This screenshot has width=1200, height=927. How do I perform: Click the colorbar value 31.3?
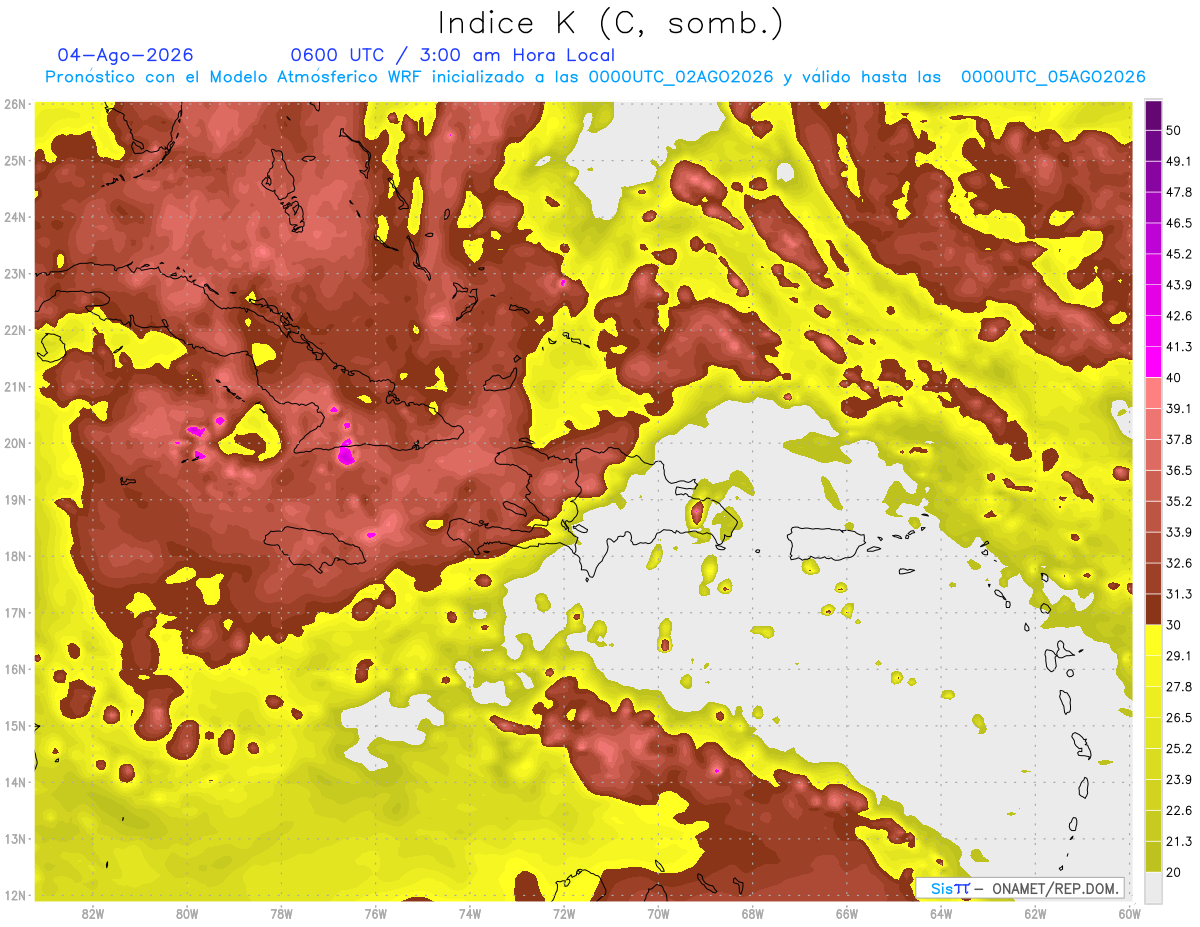pos(1178,594)
